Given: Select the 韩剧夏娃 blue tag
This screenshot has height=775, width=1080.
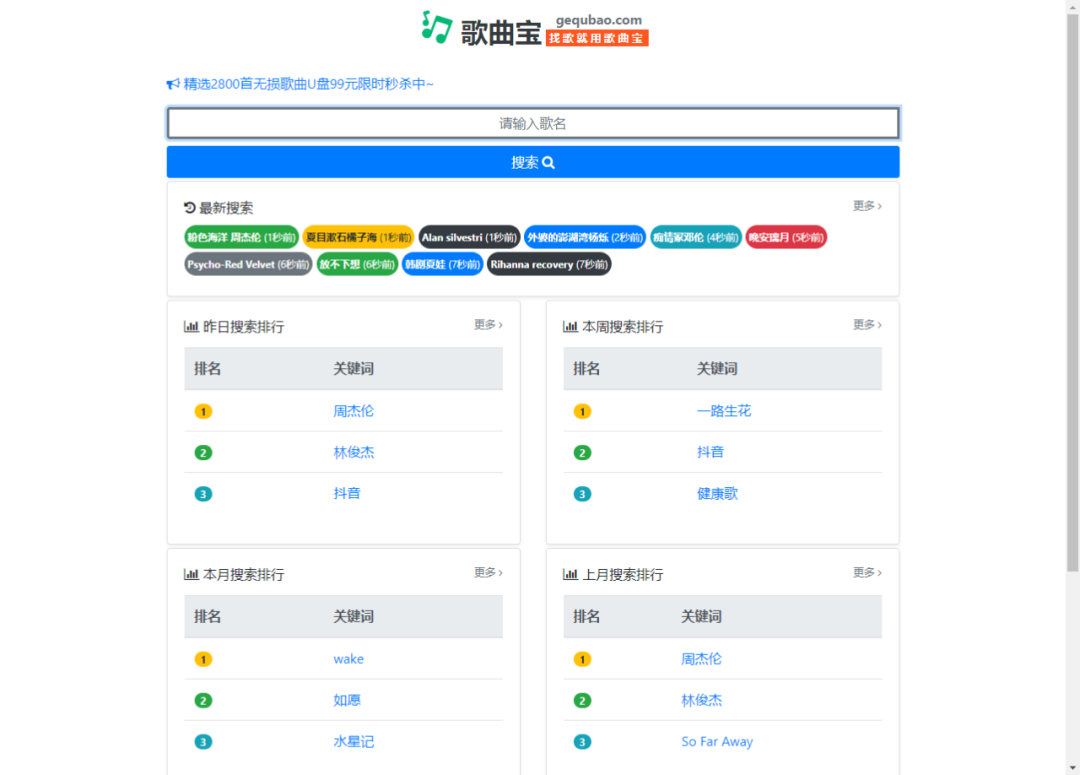Looking at the screenshot, I should 442,265.
